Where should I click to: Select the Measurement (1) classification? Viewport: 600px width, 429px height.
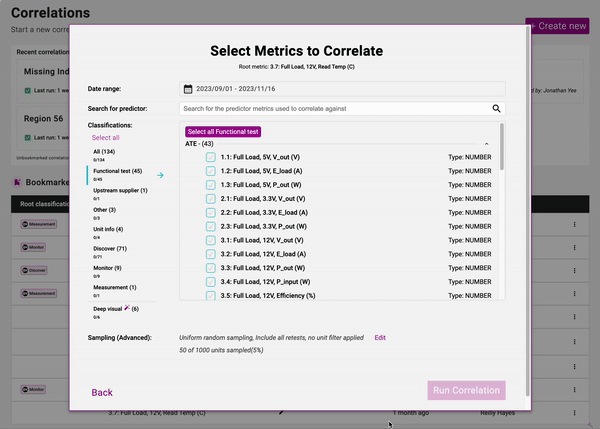pyautogui.click(x=114, y=287)
